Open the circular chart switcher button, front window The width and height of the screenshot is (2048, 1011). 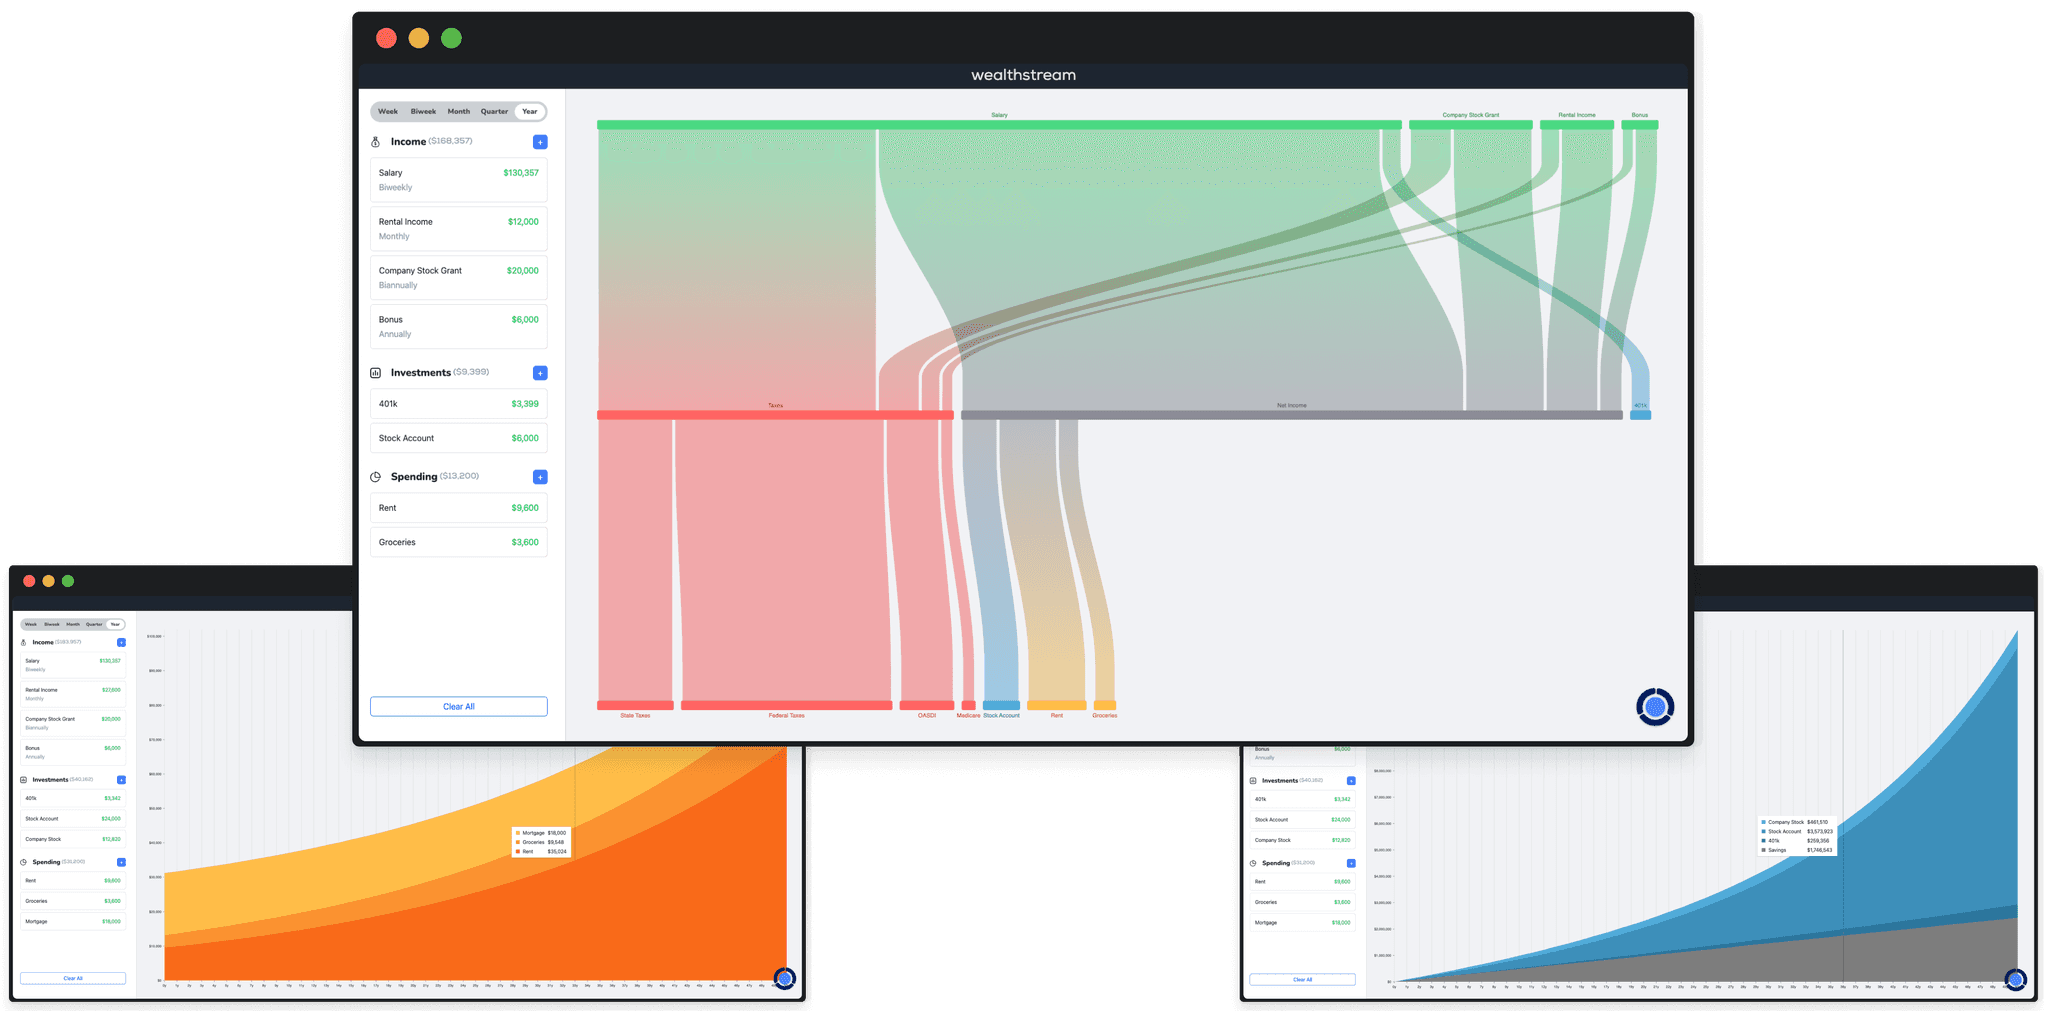[1655, 707]
